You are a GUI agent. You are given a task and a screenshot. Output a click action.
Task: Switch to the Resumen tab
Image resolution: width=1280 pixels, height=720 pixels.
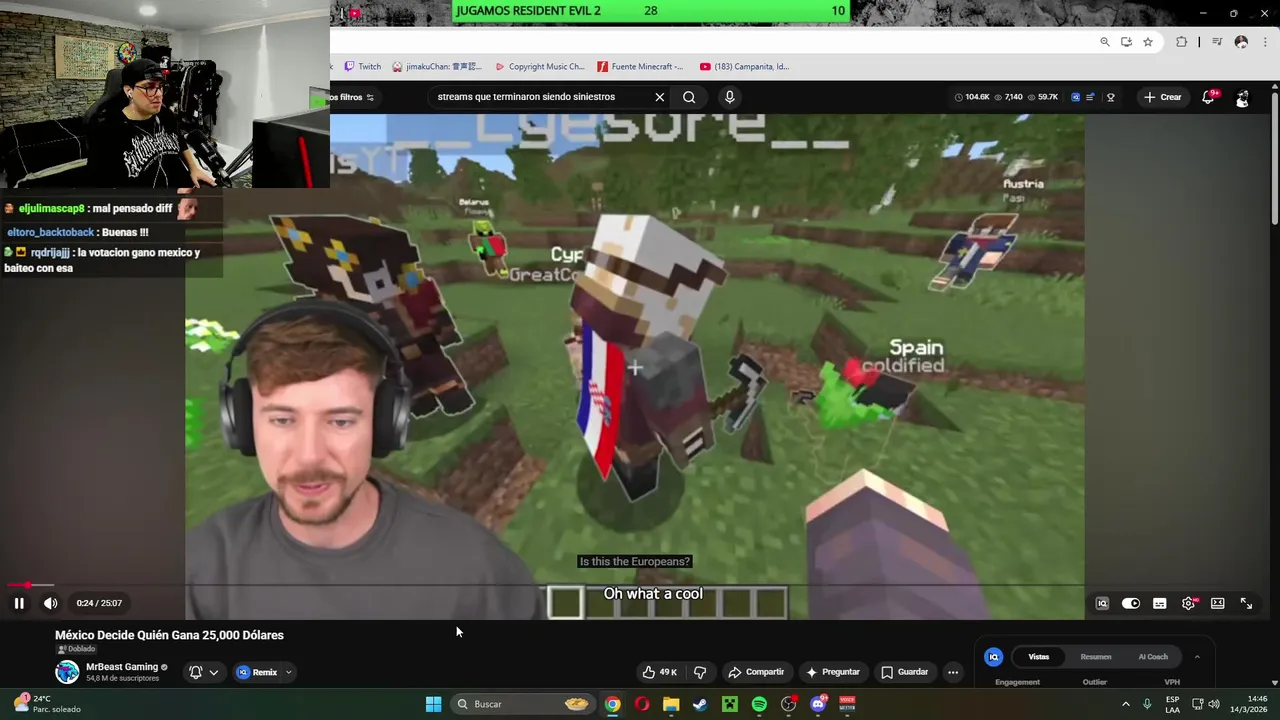(x=1096, y=657)
